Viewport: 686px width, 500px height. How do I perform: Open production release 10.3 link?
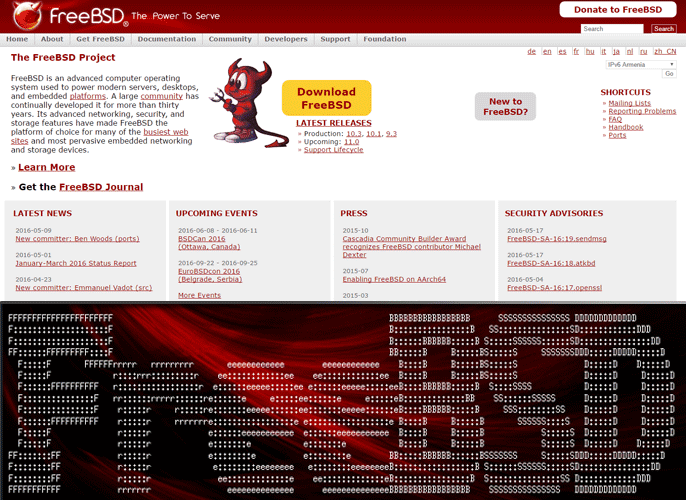(x=354, y=133)
